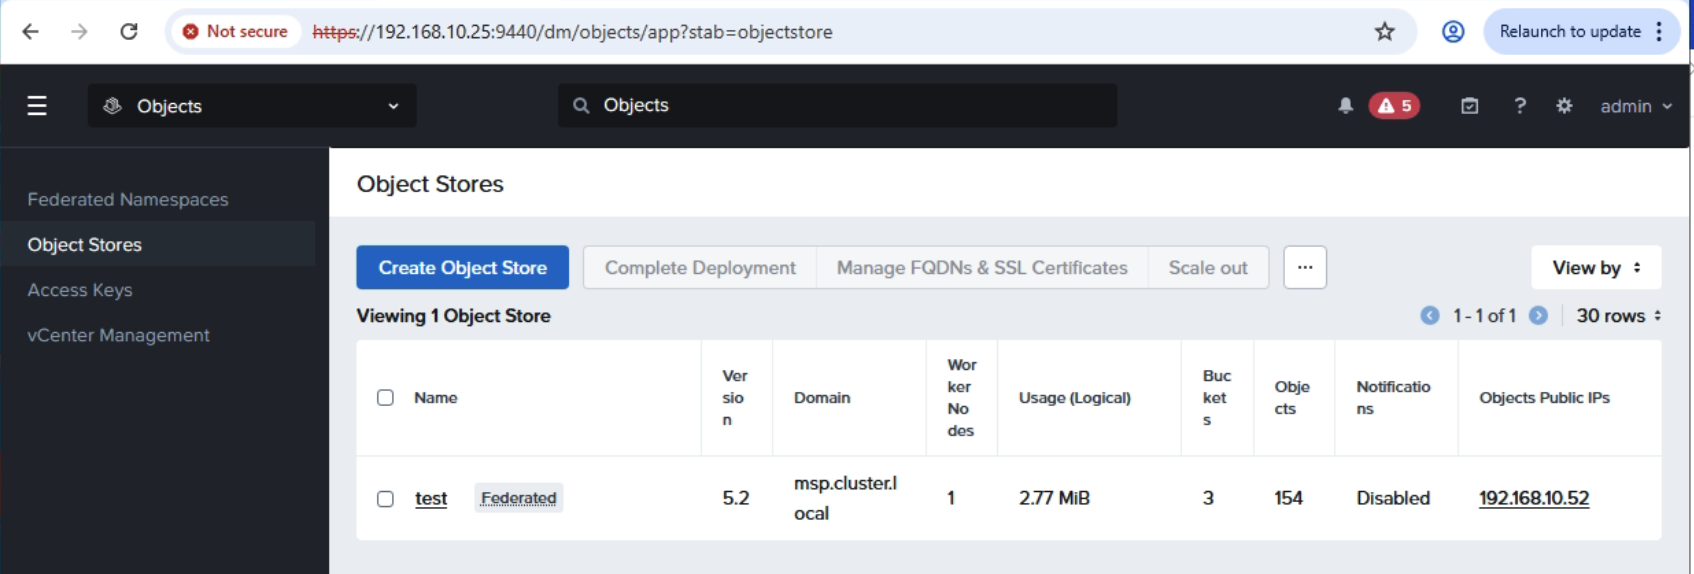Screen dimensions: 1694x574
Task: Open the tasks clipboard icon
Action: pyautogui.click(x=1469, y=106)
